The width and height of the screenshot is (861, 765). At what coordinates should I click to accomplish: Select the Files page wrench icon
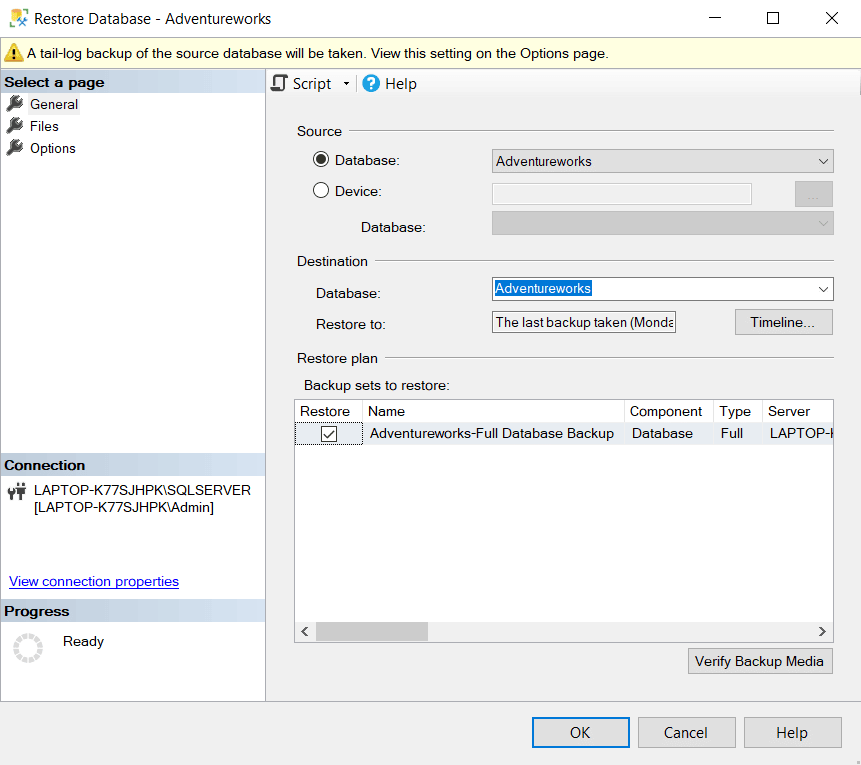(15, 126)
